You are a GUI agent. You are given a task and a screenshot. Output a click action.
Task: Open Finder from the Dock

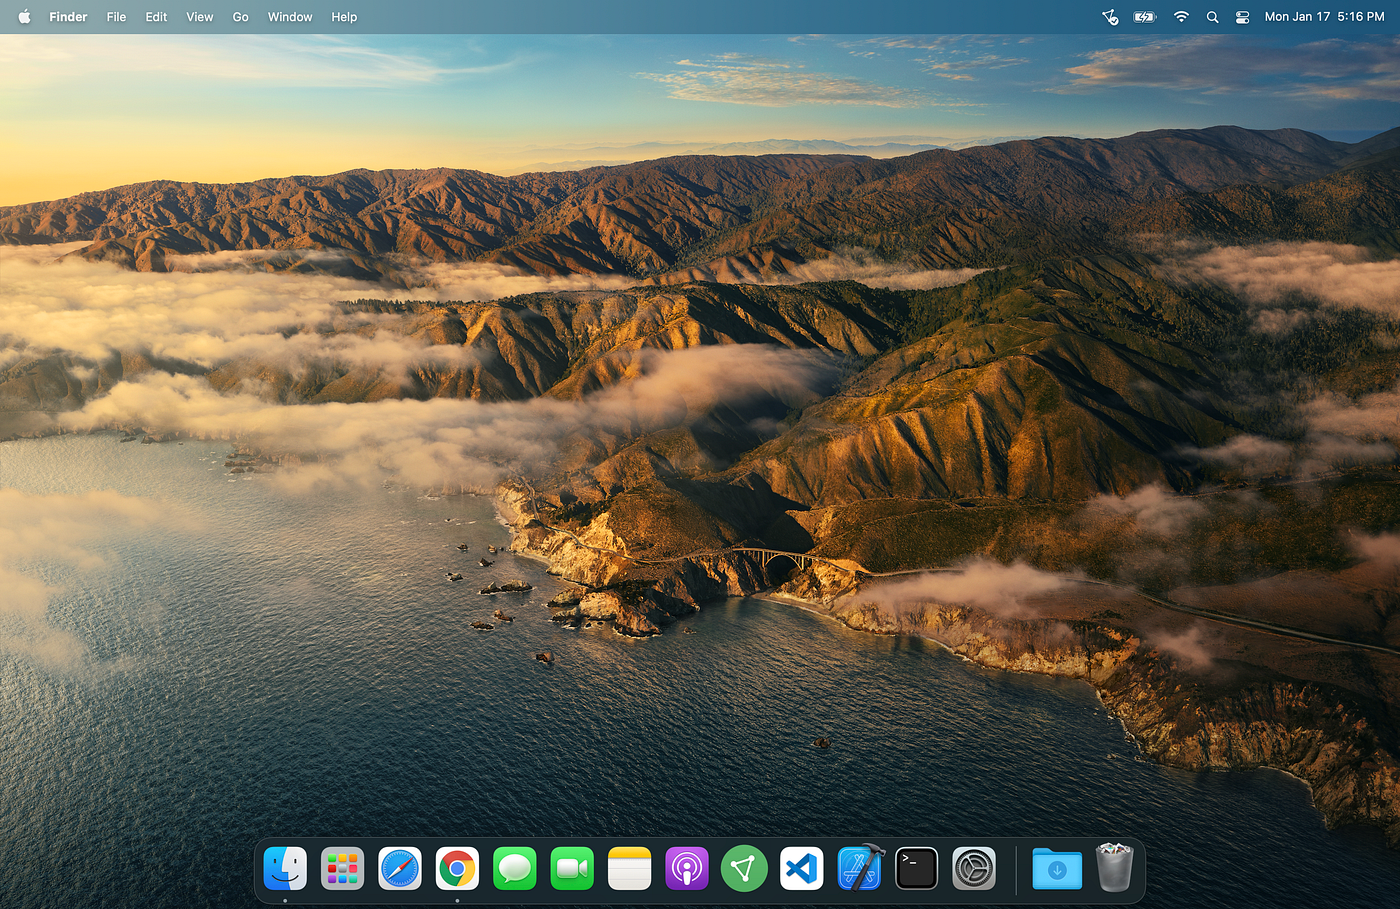[285, 868]
